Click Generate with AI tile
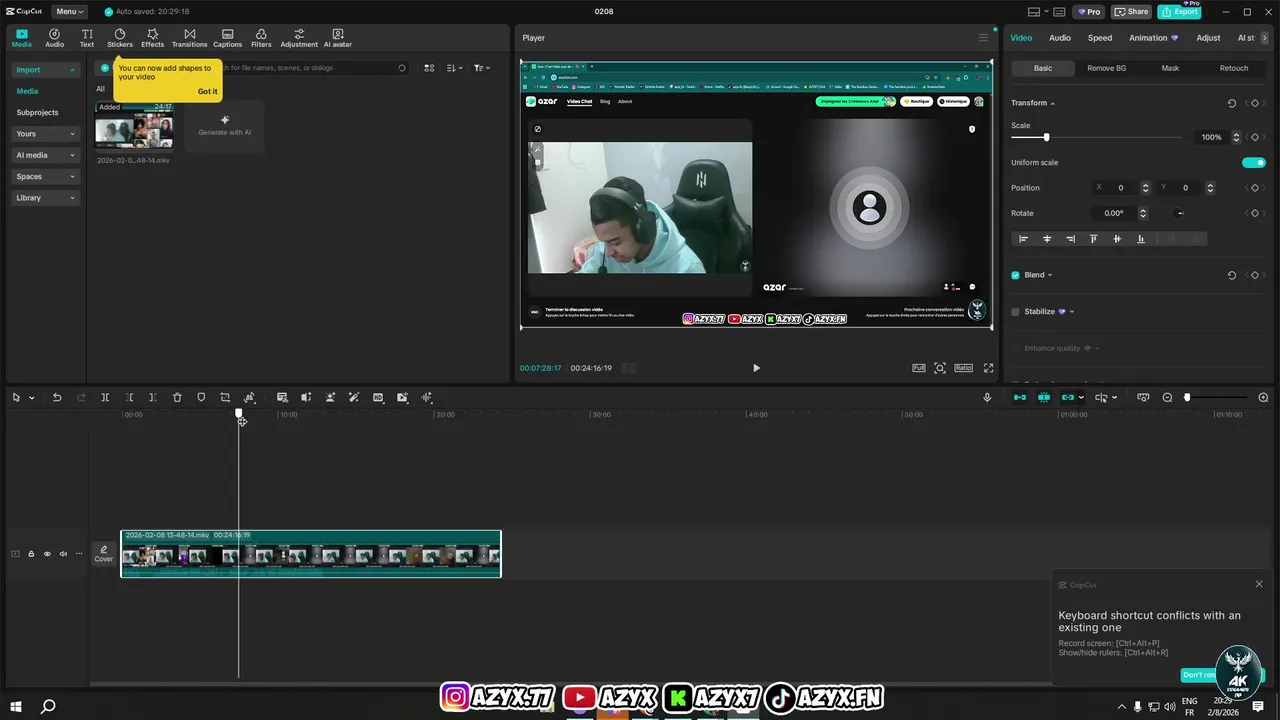The image size is (1280, 720). click(225, 126)
